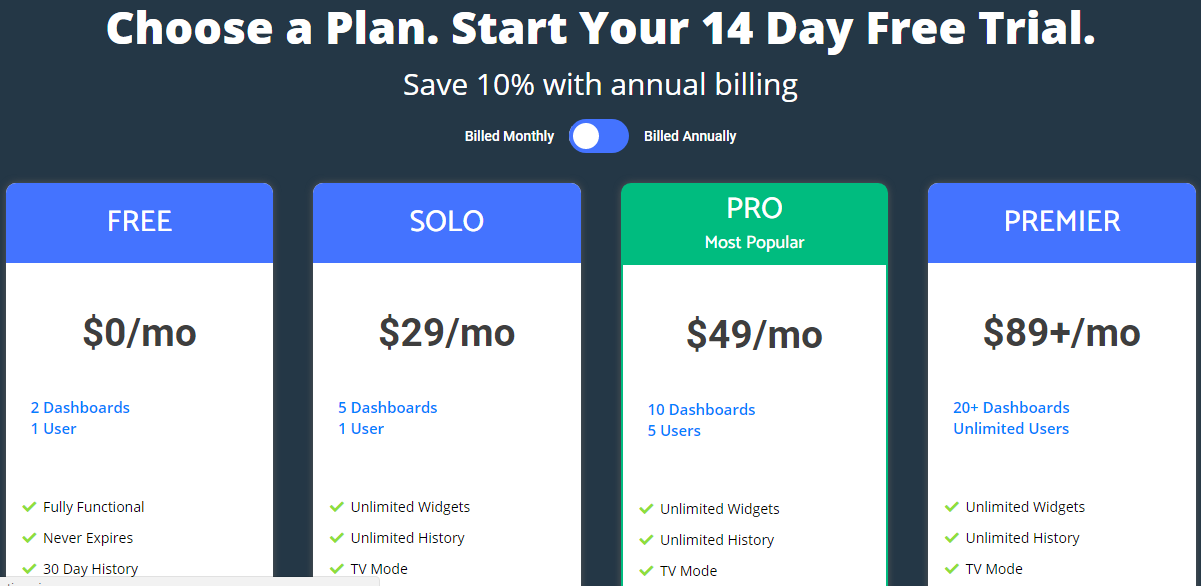Viewport: 1201px width, 586px height.
Task: Click PREMIER plan's Unlimited History checkmark
Action: click(x=952, y=538)
